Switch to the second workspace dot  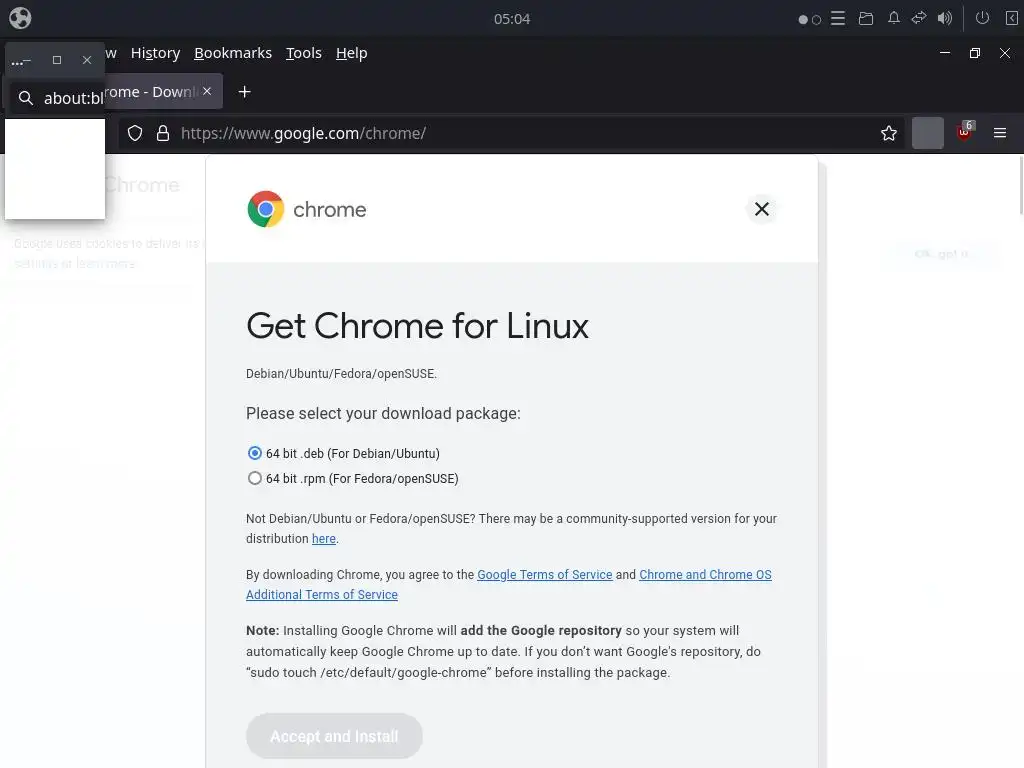(816, 20)
